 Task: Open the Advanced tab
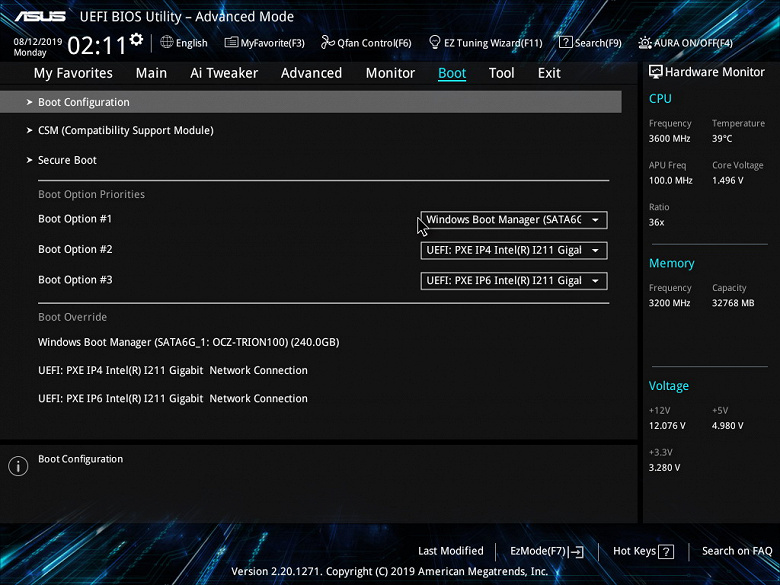click(311, 73)
